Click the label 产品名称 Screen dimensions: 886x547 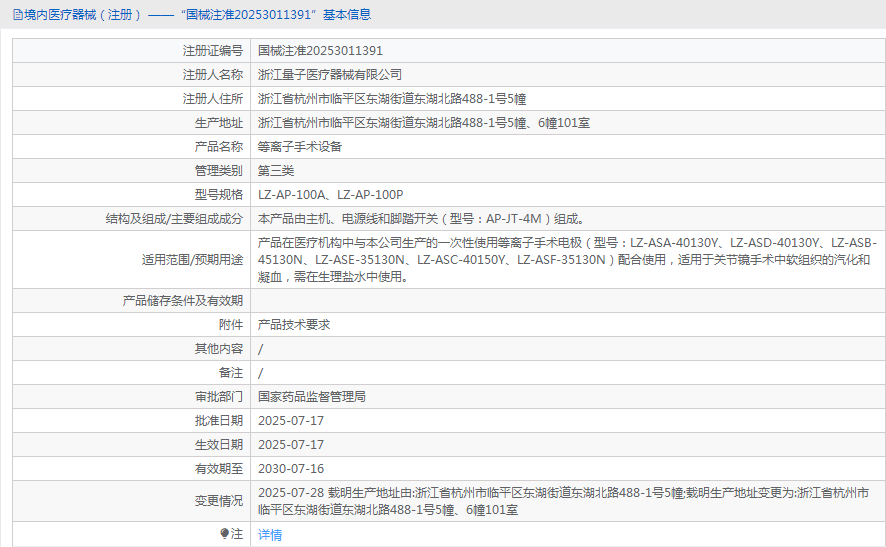[219, 147]
